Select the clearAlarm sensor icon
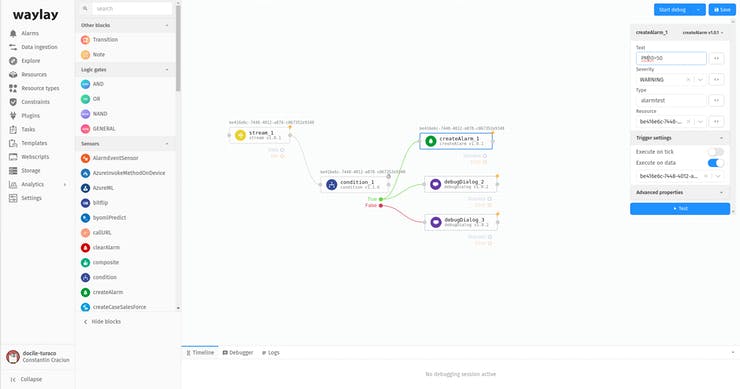The height and width of the screenshot is (389, 740). (x=85, y=247)
